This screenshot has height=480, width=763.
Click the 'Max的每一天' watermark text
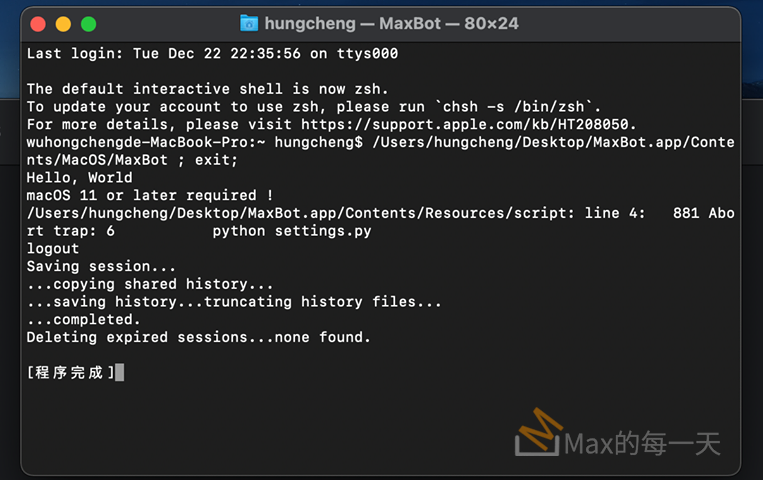pyautogui.click(x=642, y=444)
